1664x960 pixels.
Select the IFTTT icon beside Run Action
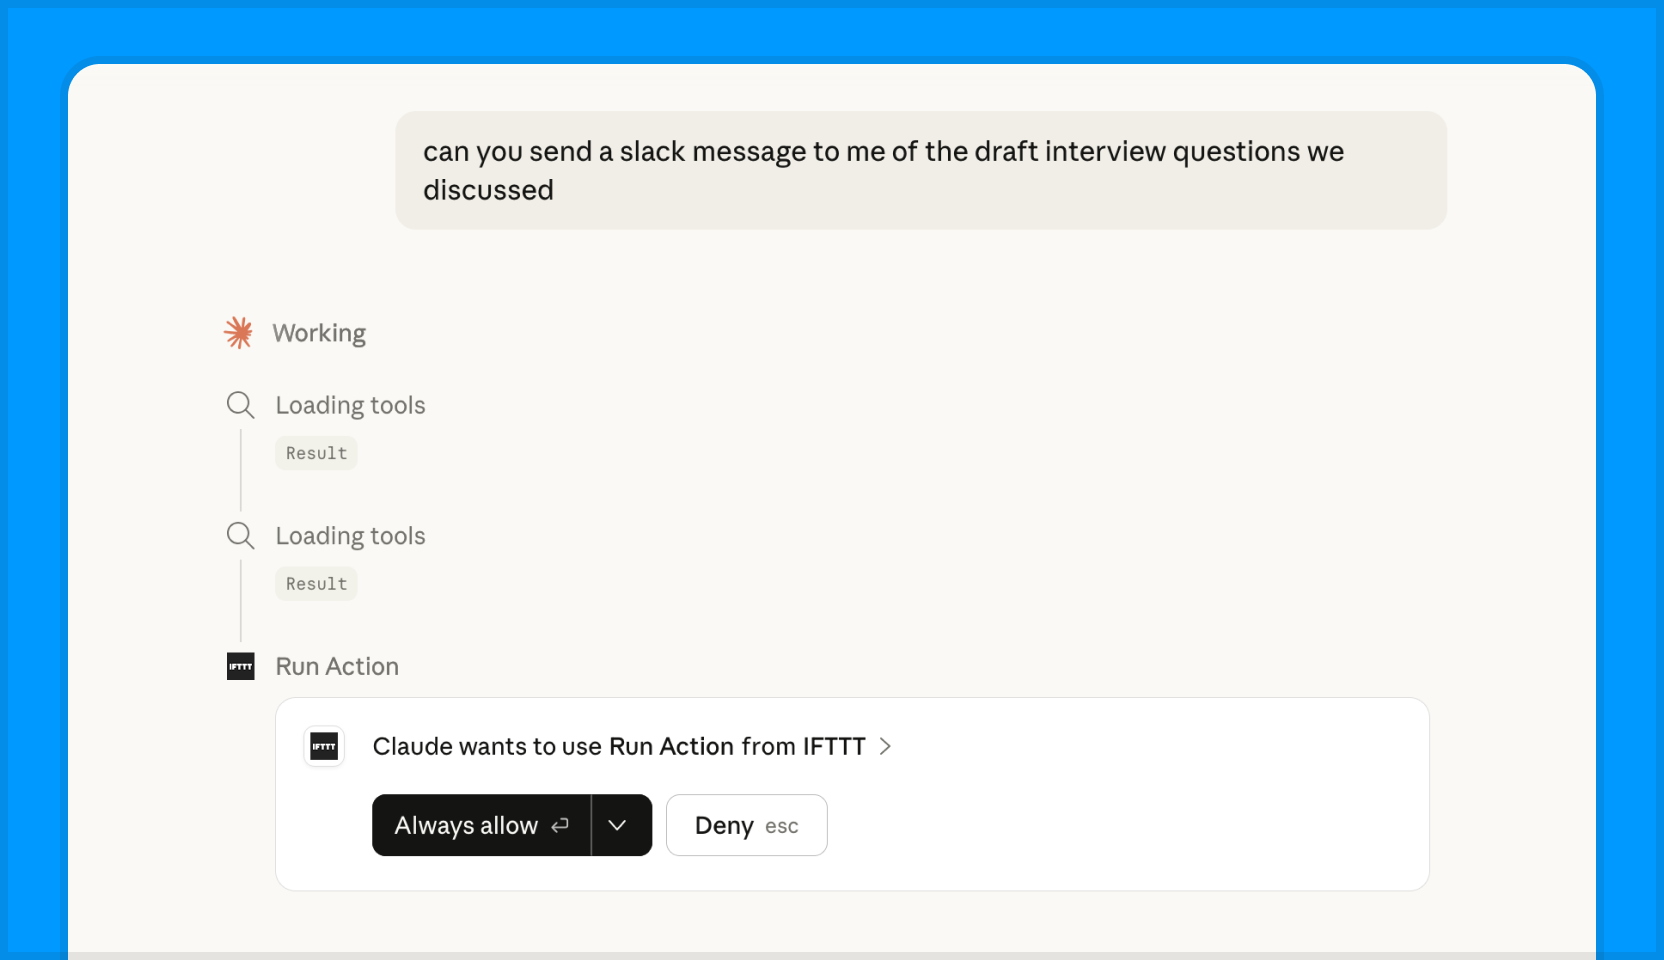(x=240, y=666)
